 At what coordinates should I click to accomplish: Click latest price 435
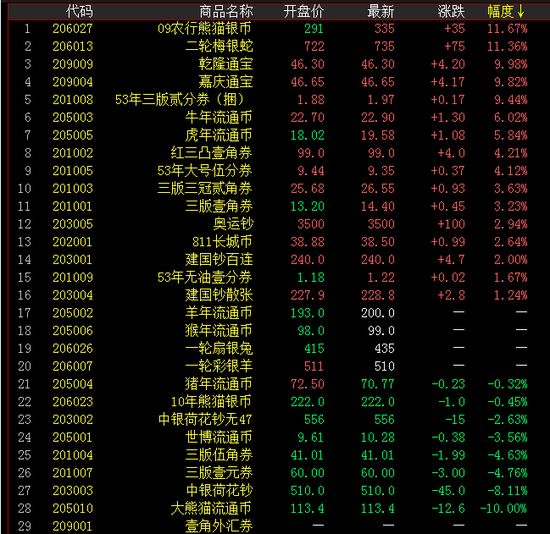coord(384,349)
